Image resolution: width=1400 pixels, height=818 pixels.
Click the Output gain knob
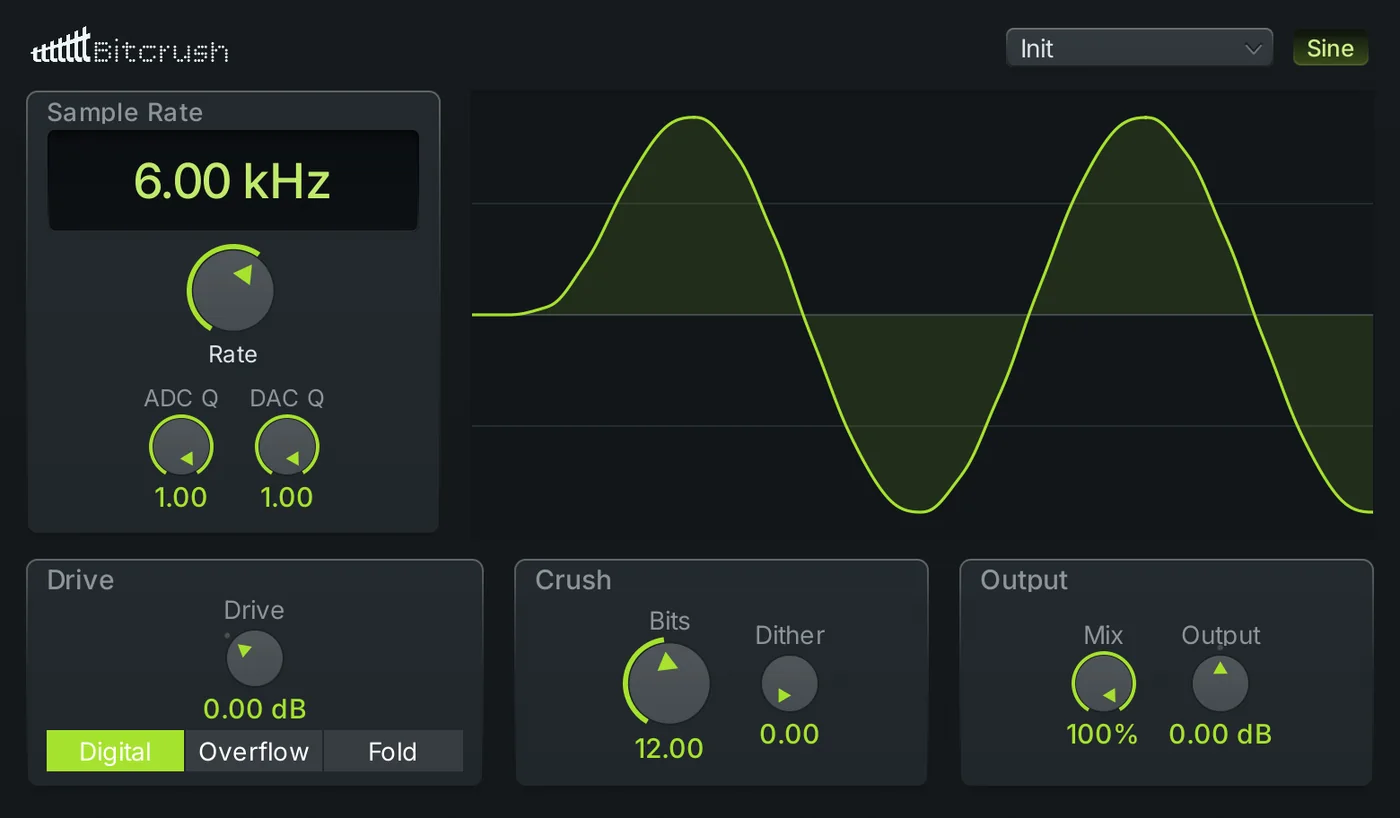(1220, 685)
